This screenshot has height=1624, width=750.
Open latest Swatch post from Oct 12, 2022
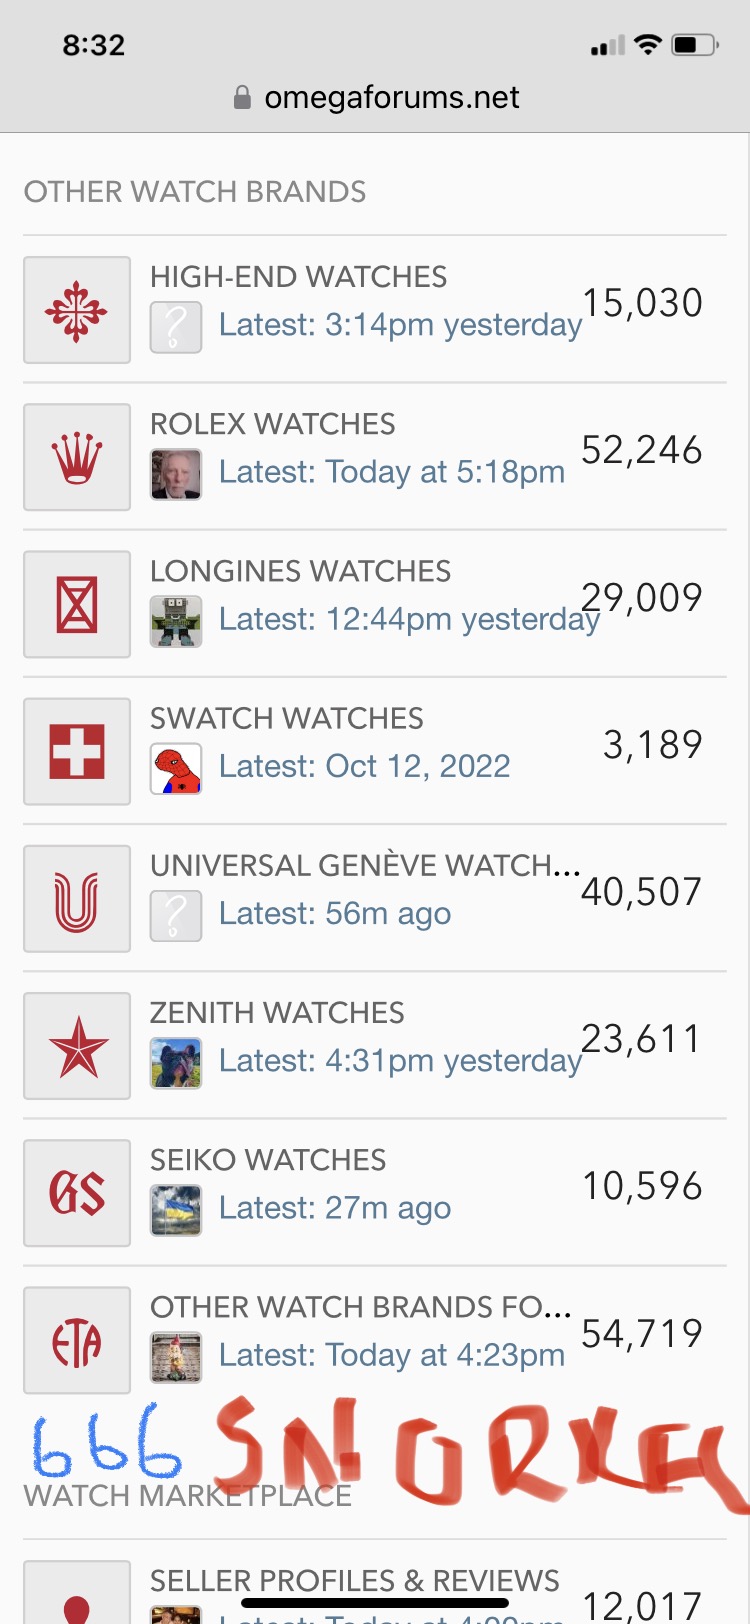click(364, 767)
